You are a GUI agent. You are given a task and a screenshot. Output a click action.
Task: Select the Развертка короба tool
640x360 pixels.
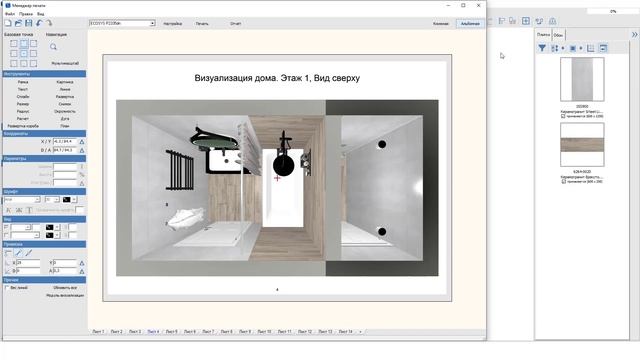23,126
